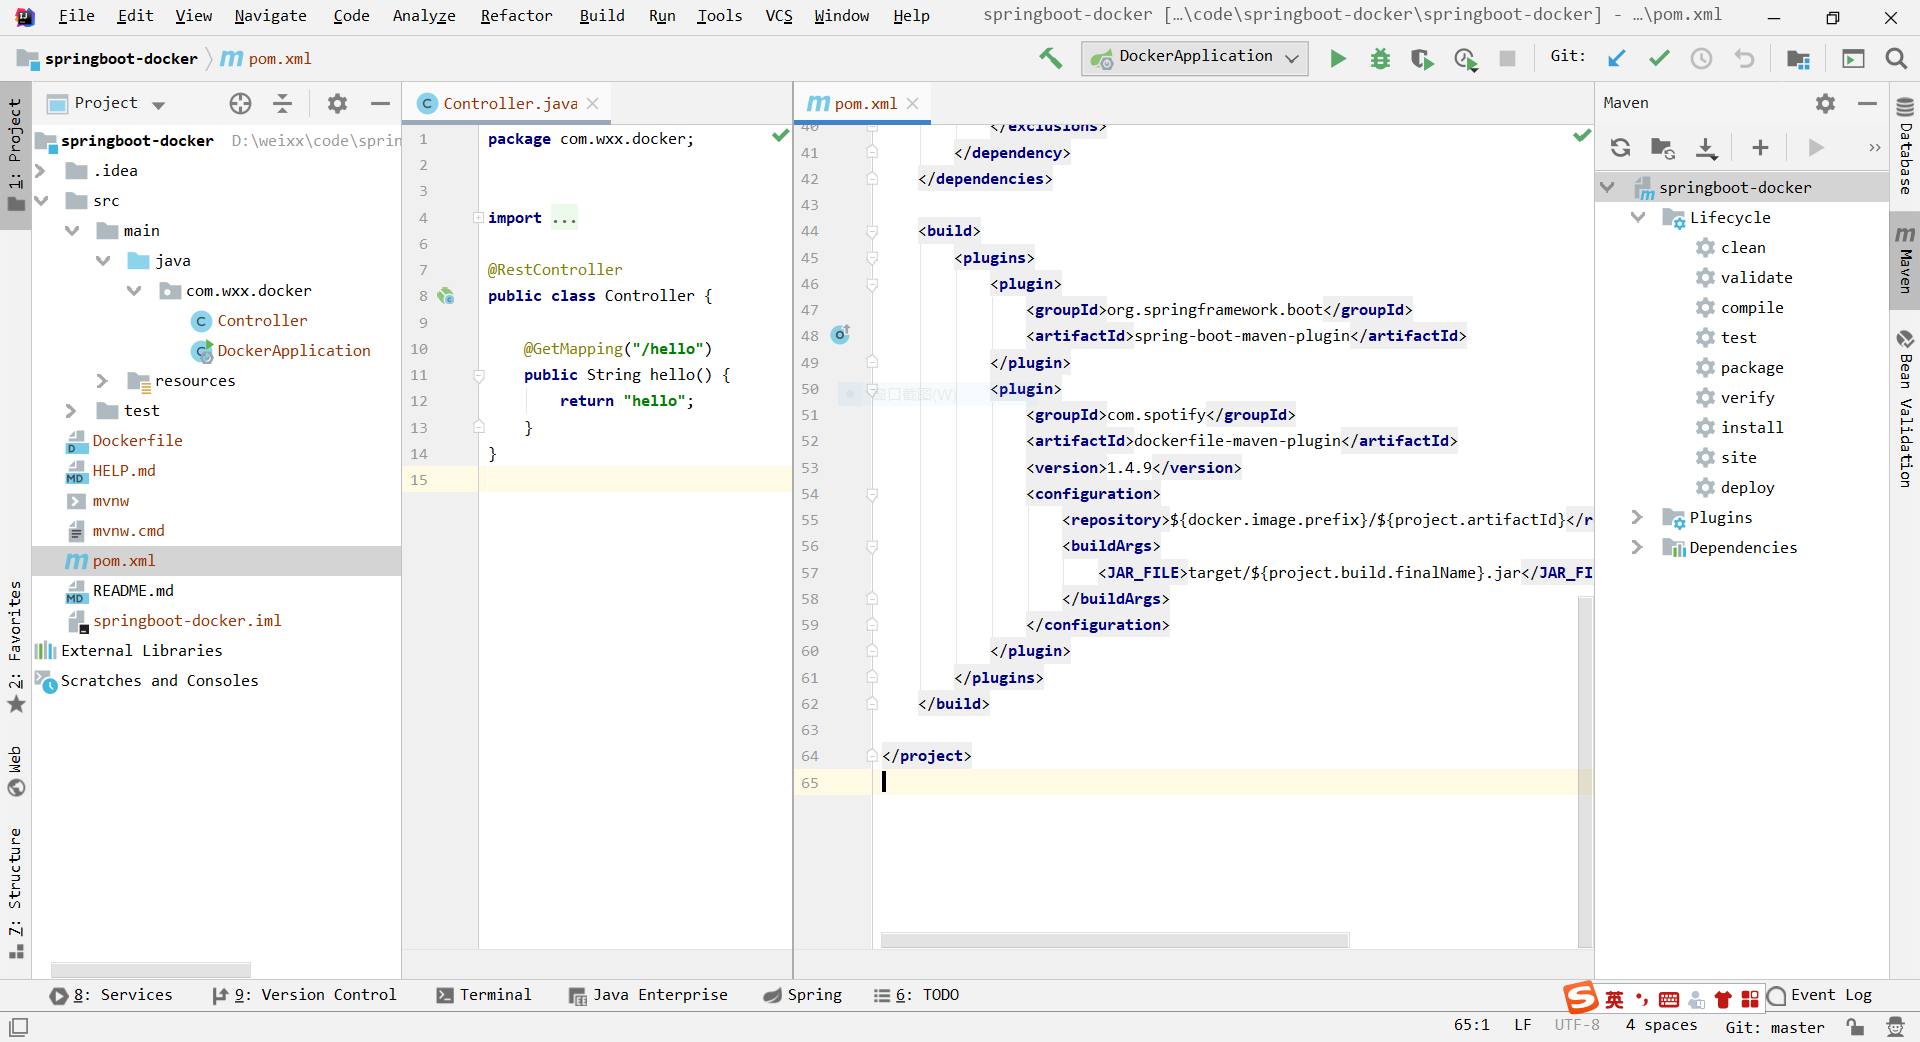The height and width of the screenshot is (1042, 1920).
Task: Open the Refactor menu
Action: 516,16
